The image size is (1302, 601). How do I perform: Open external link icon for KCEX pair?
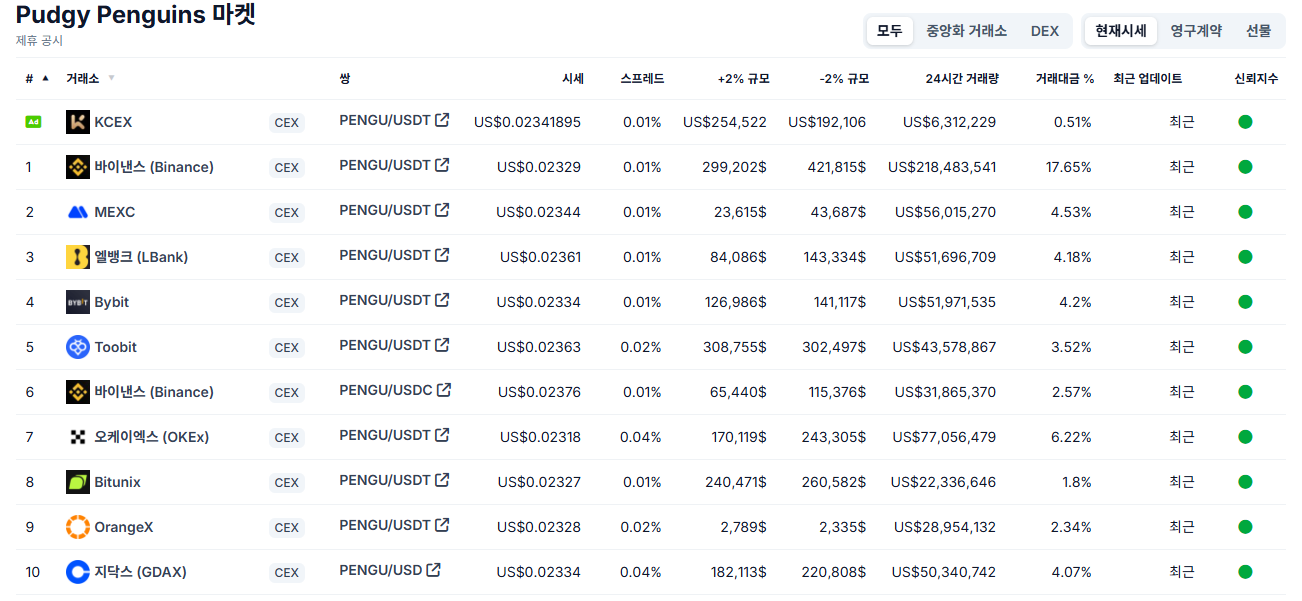[442, 120]
